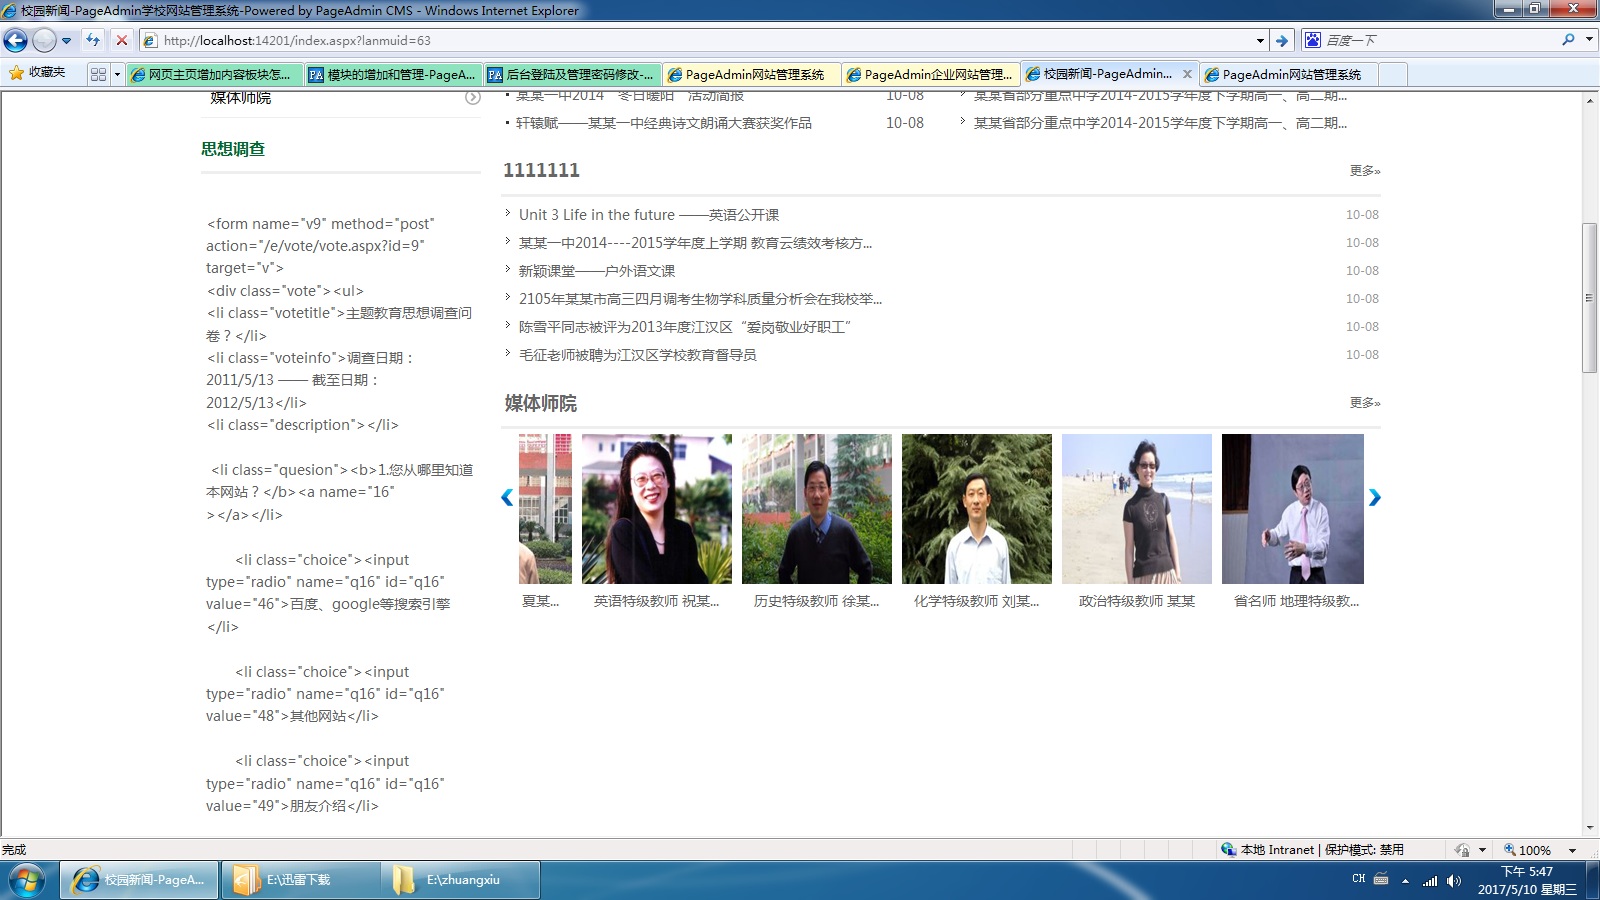Image resolution: width=1600 pixels, height=900 pixels.
Task: Click the 化学特级教师 刘某 photo
Action: [x=977, y=509]
